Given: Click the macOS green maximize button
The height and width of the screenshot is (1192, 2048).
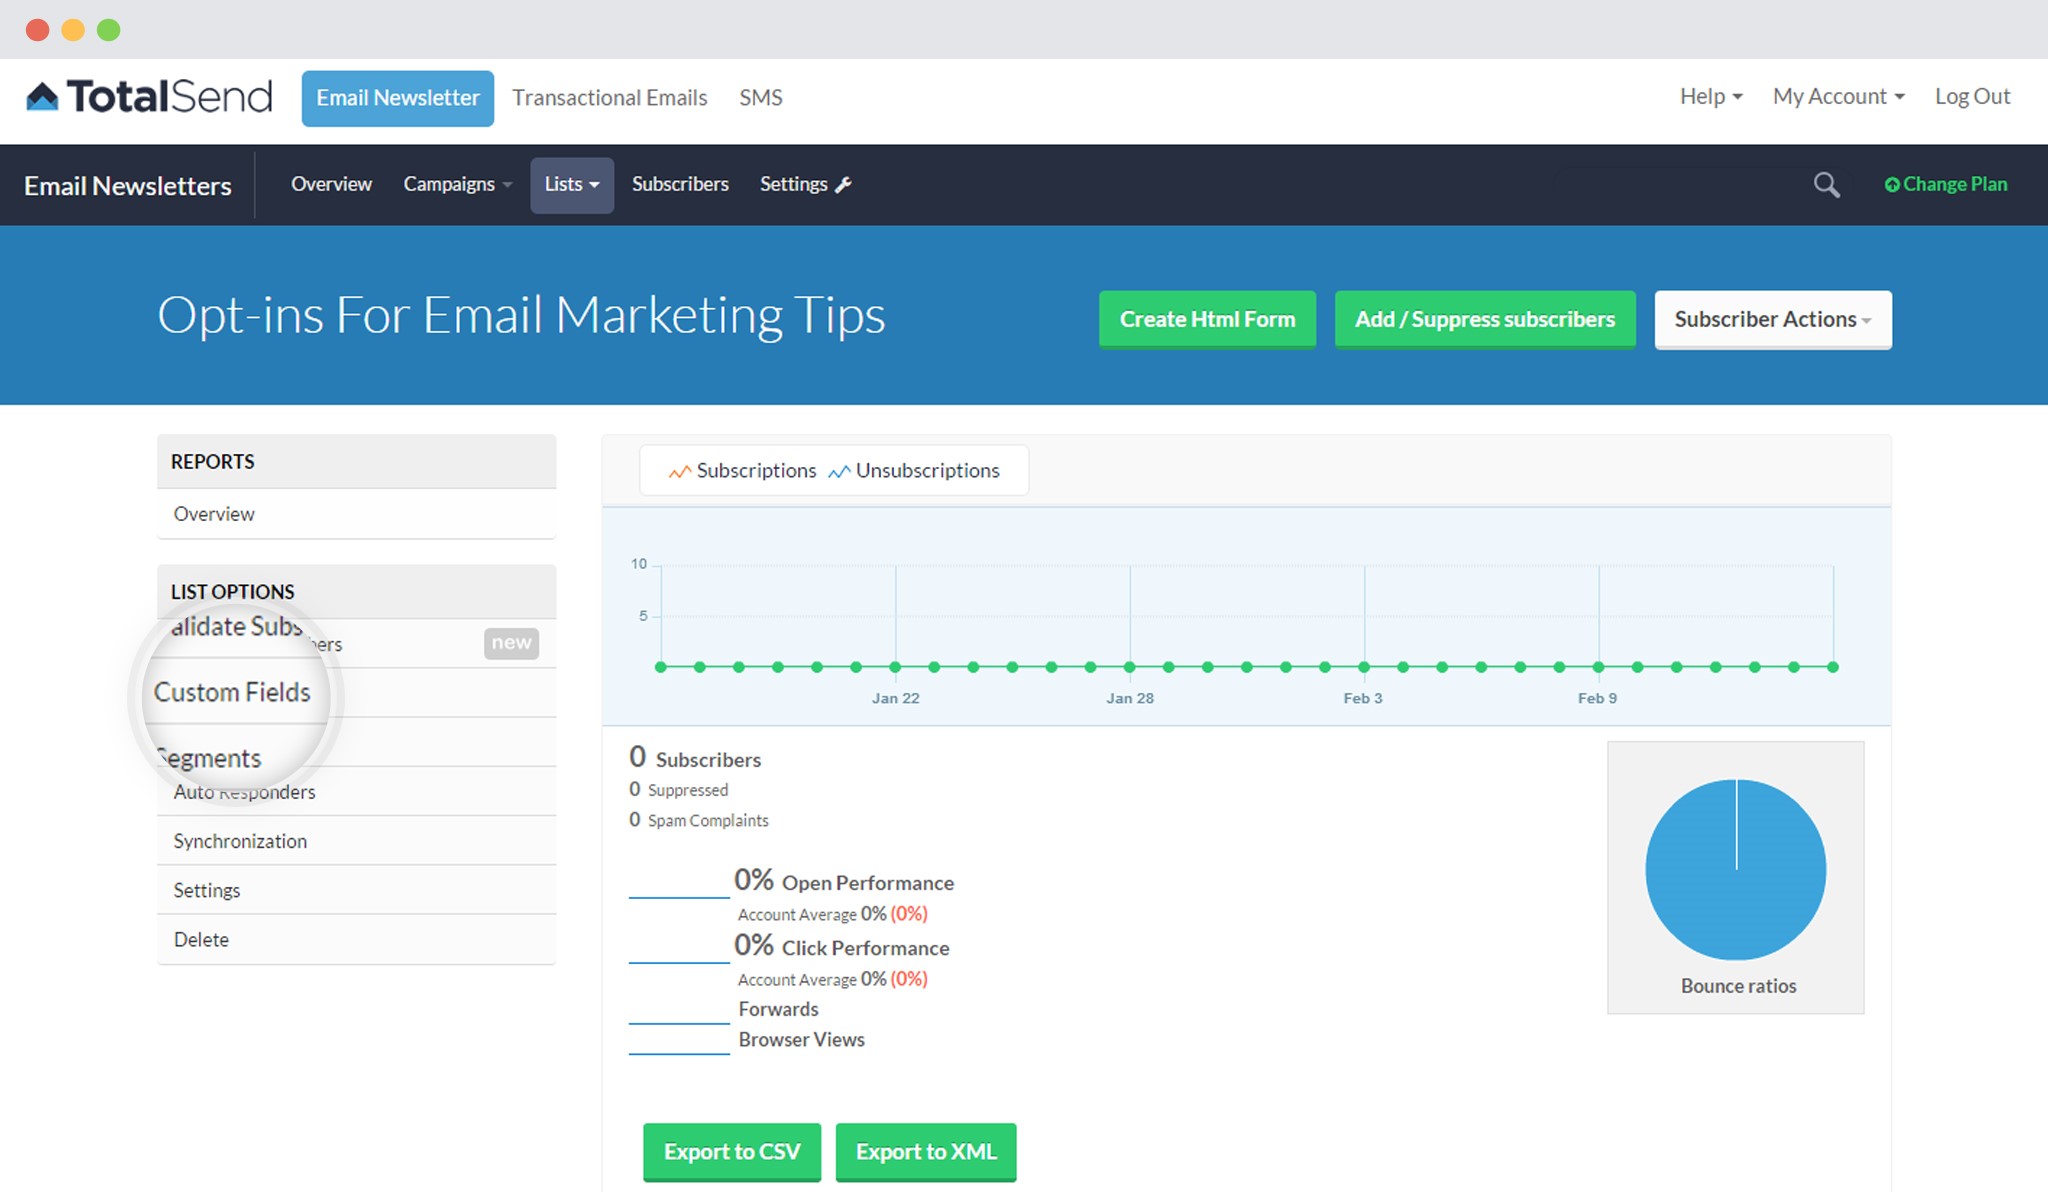Looking at the screenshot, I should tap(109, 30).
